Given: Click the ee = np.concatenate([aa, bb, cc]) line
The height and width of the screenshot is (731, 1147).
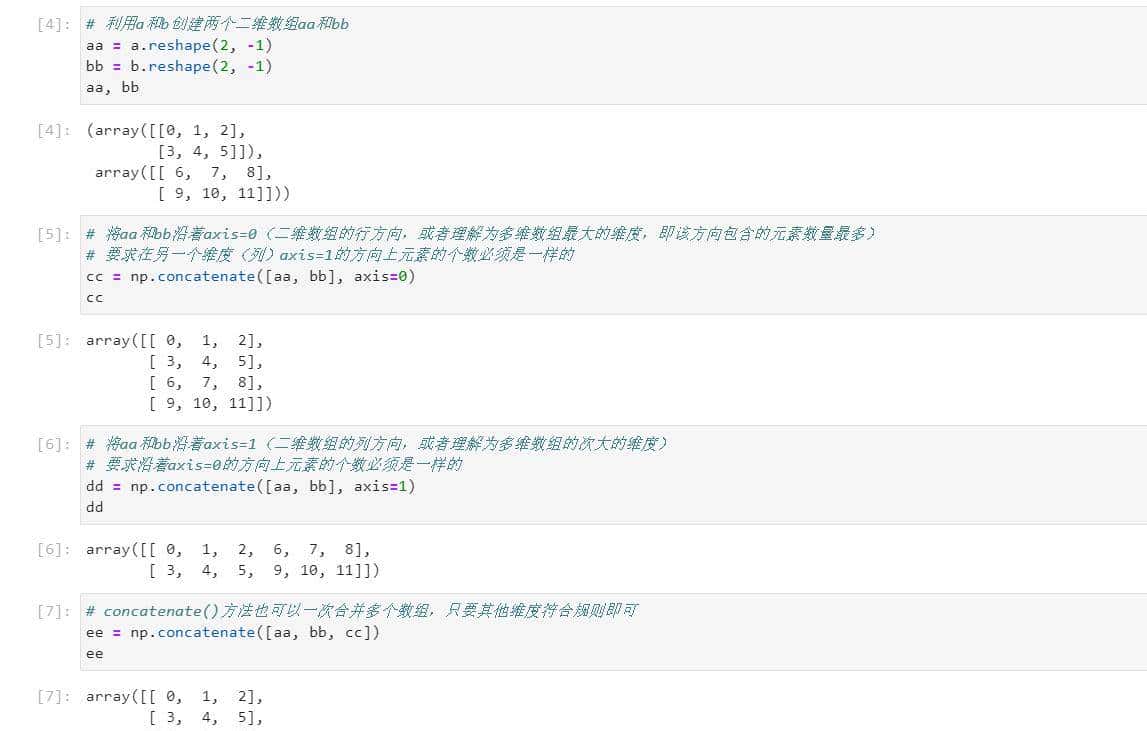Looking at the screenshot, I should [x=233, y=632].
